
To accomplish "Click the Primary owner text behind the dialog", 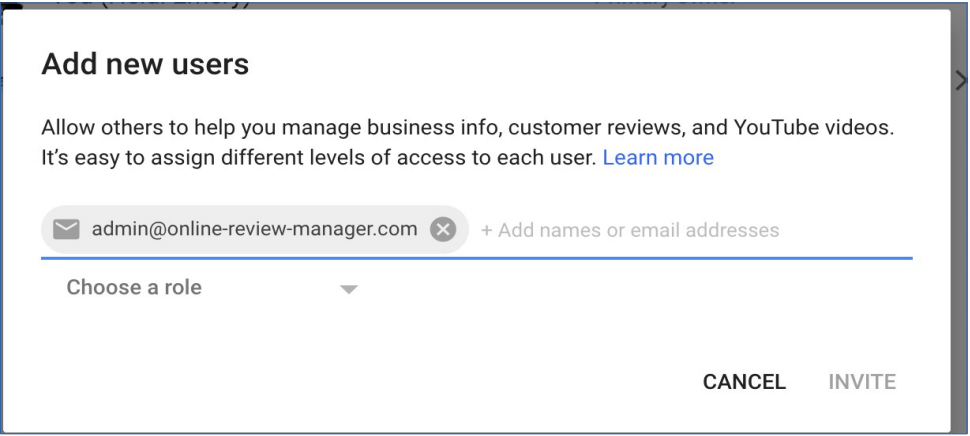I will [x=665, y=3].
